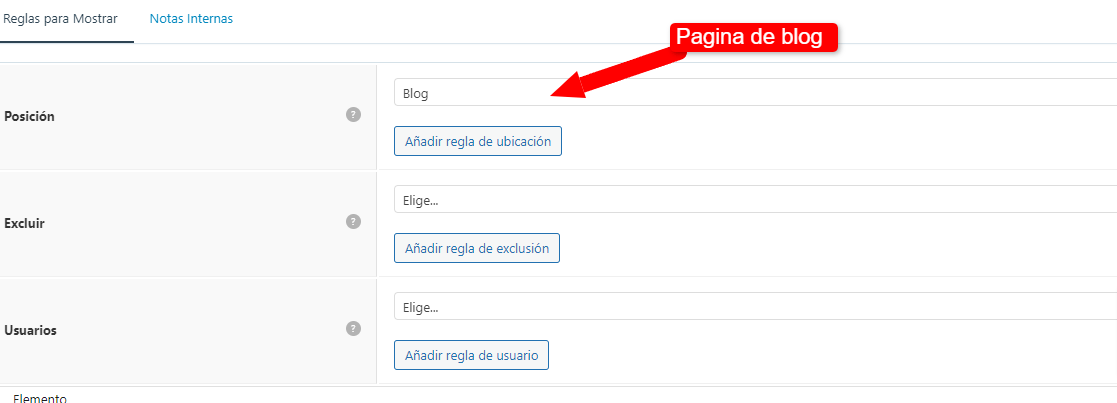Click the red 'Pagina de blog' callout label
1117x403 pixels.
[x=752, y=37]
